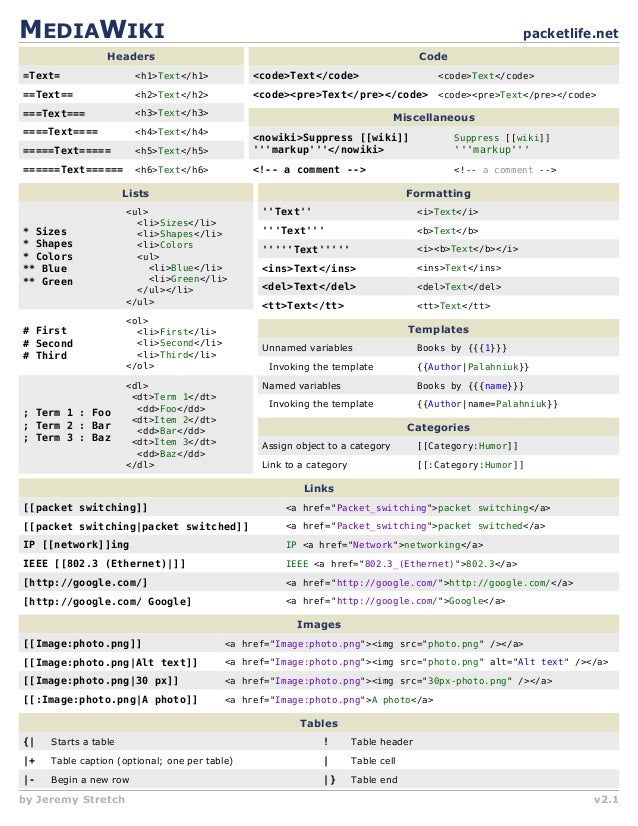Select the [http://google.com/ Google] syntax

(x=107, y=602)
